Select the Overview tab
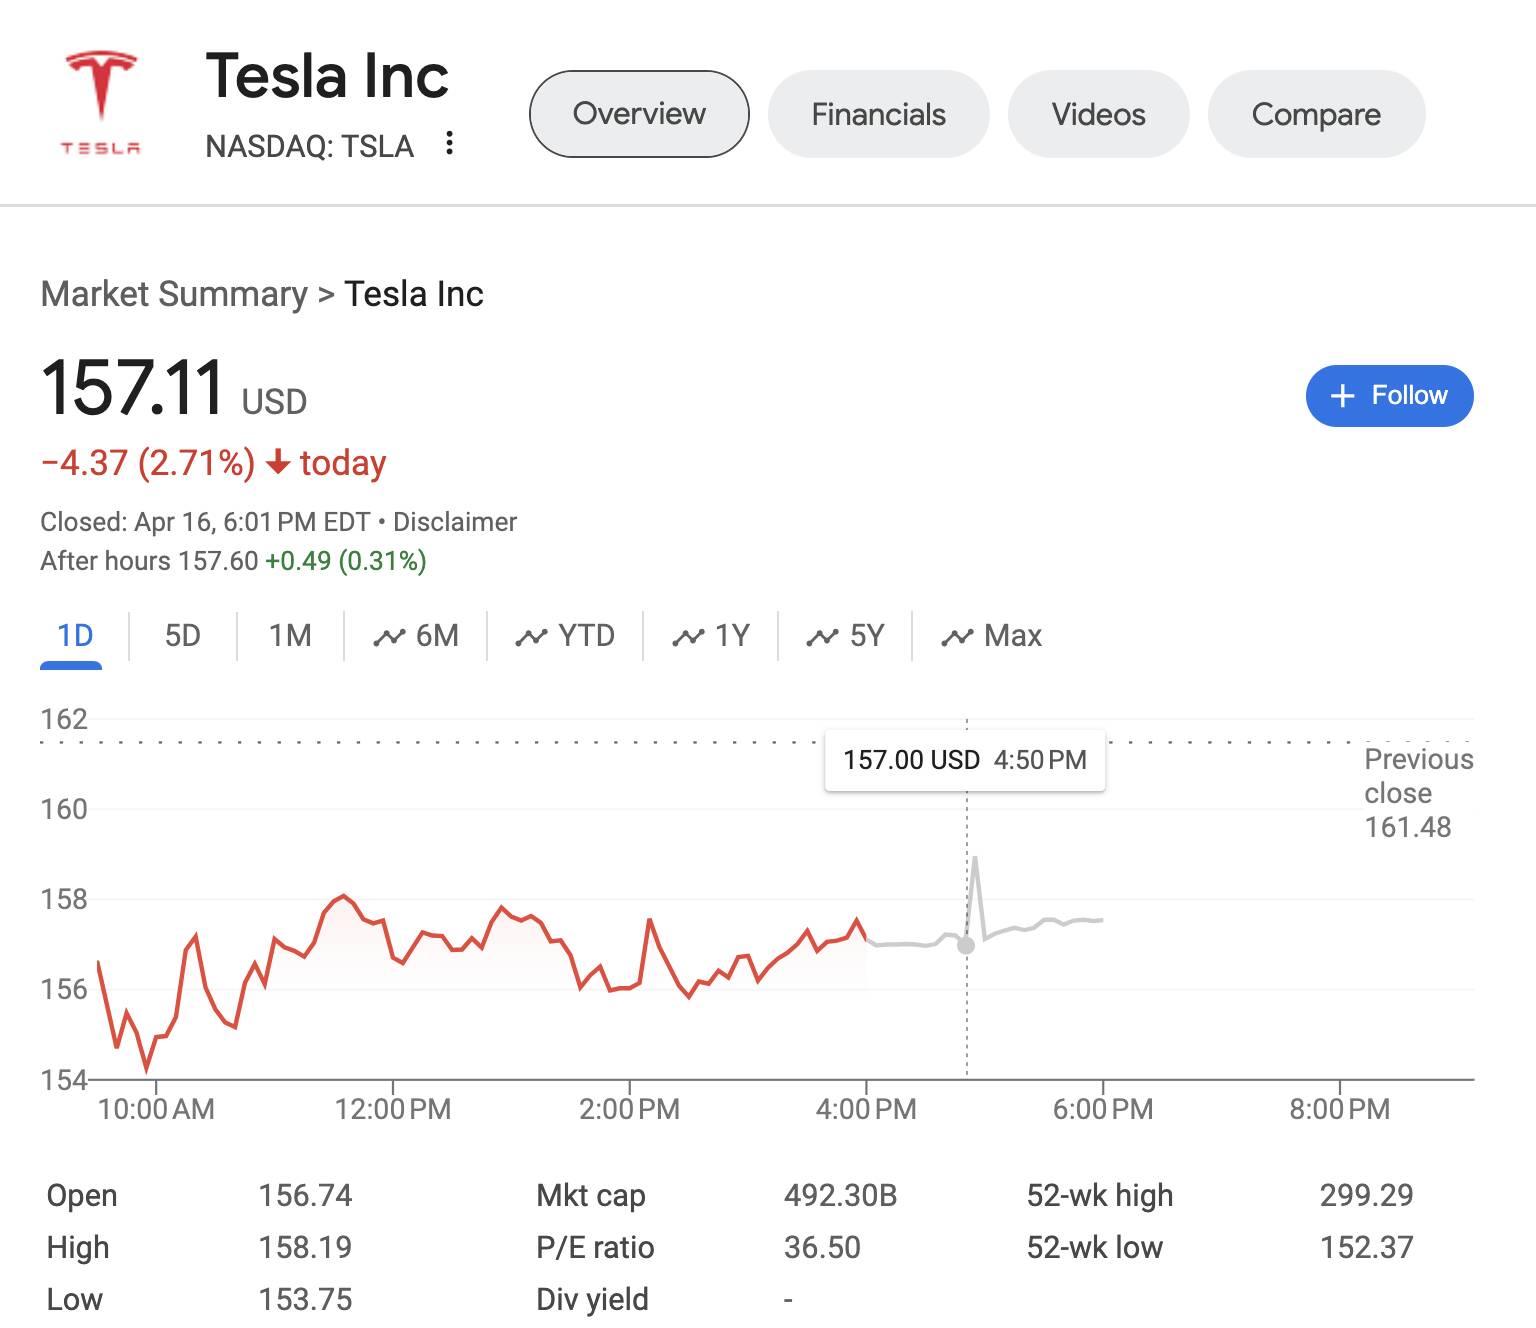 pos(639,114)
